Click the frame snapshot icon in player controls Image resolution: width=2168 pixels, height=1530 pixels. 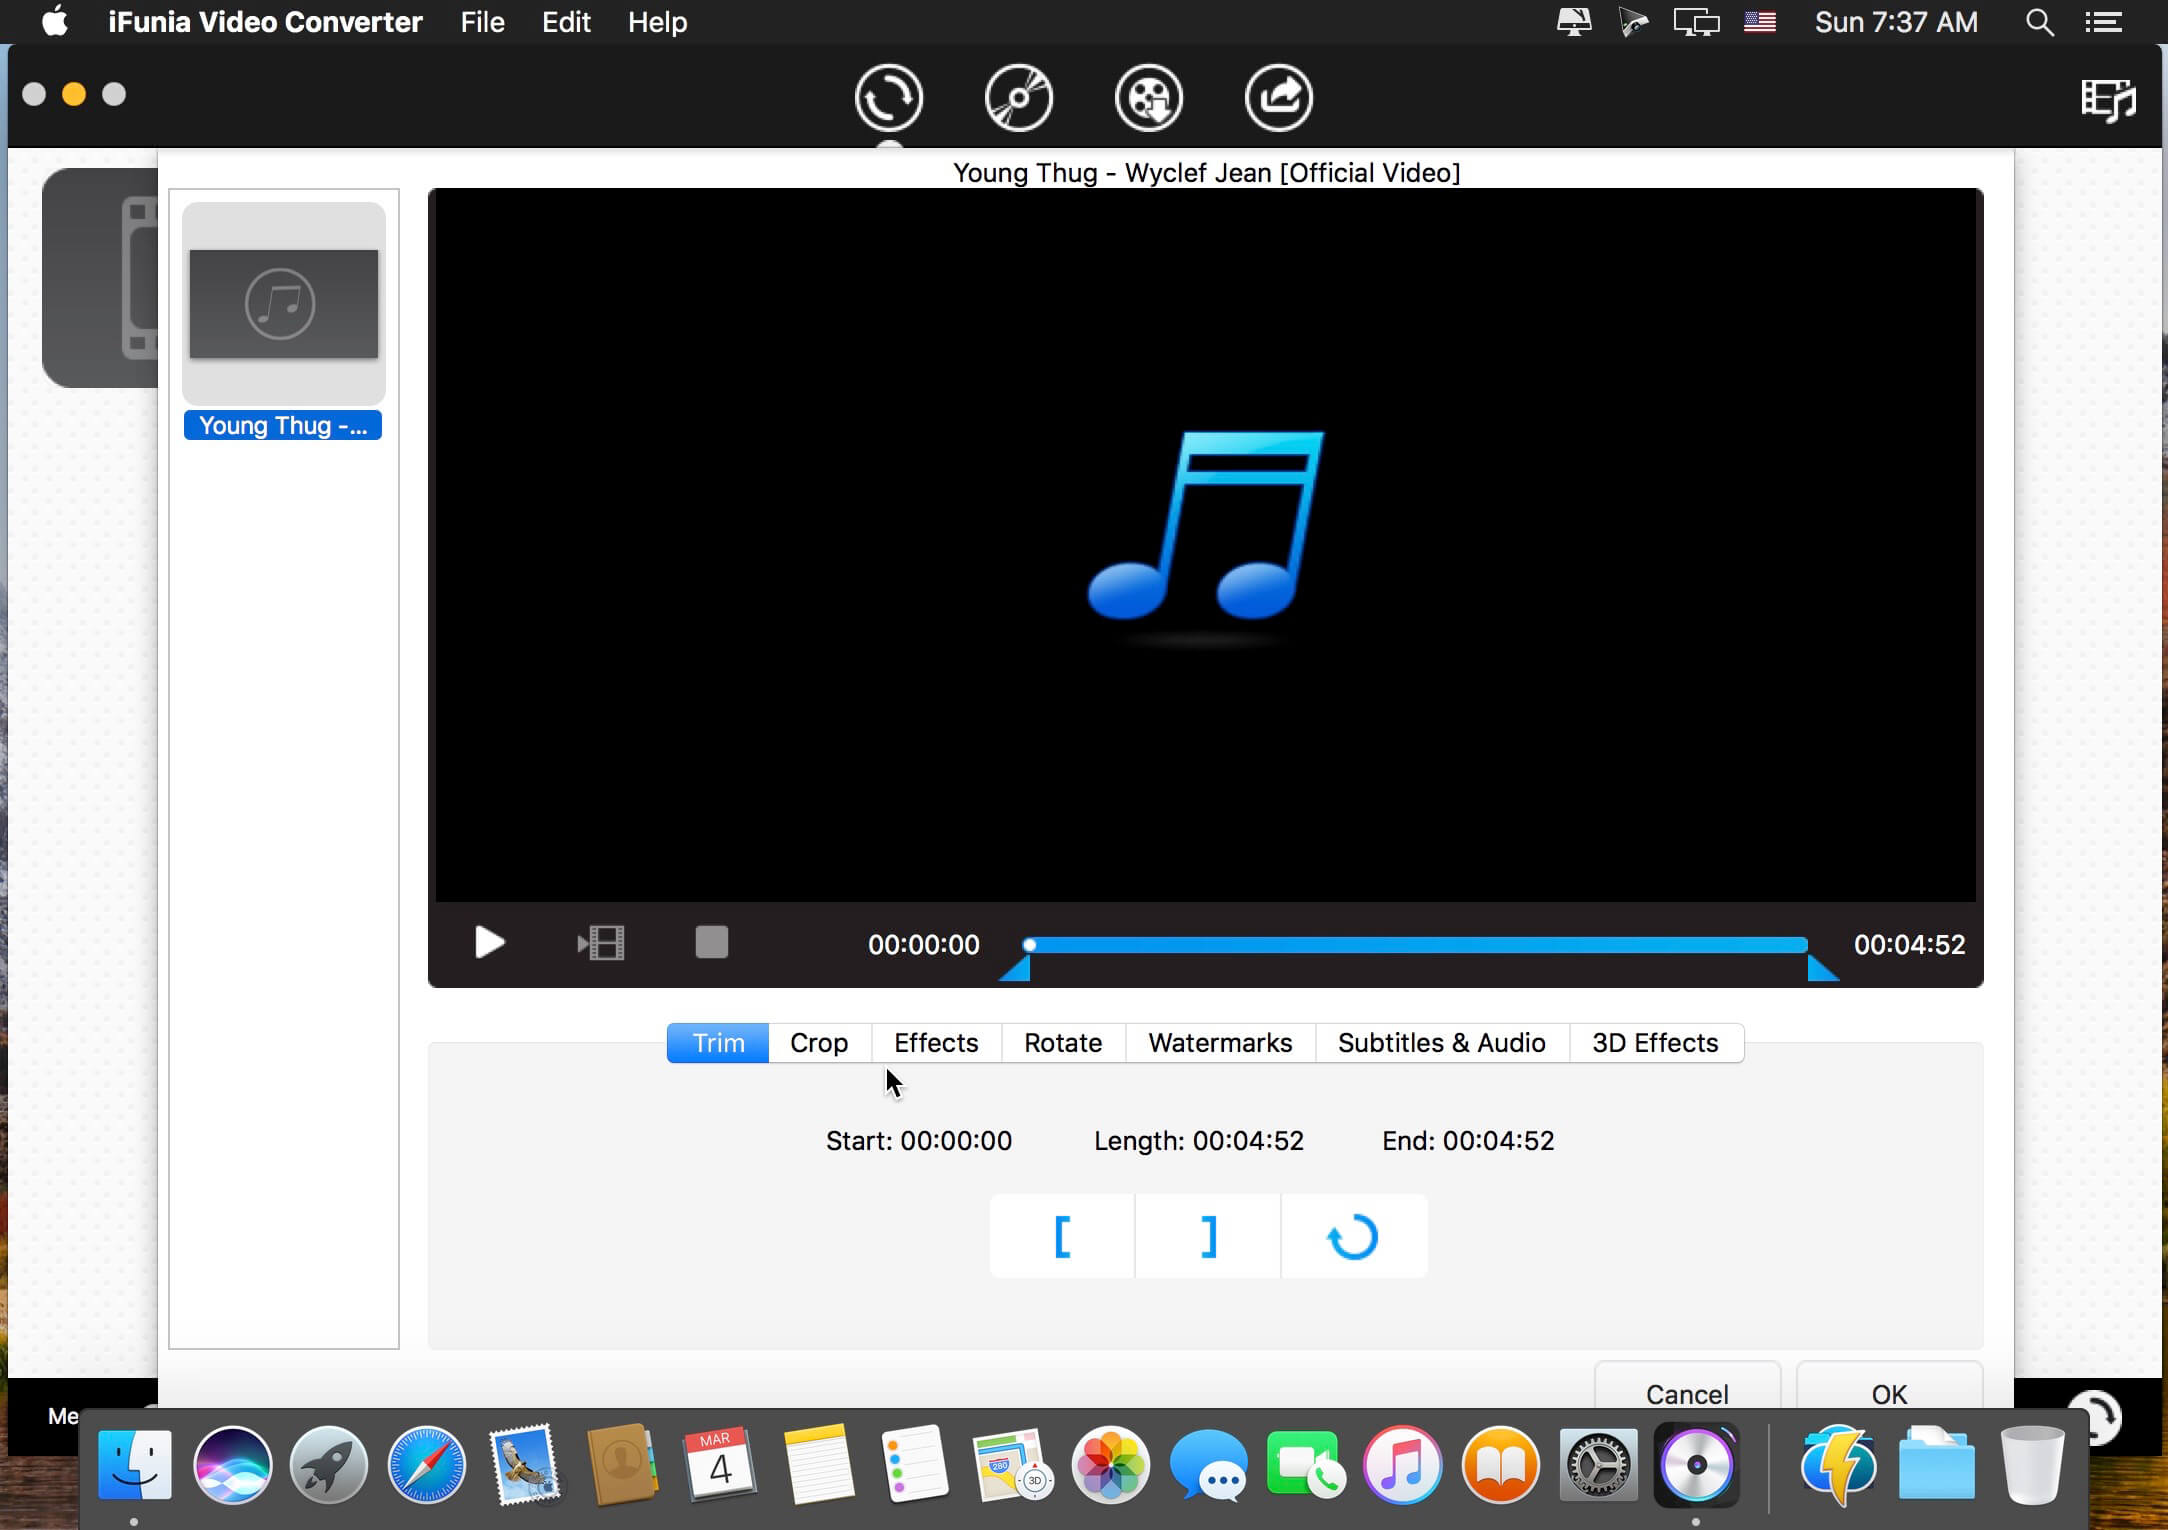600,942
